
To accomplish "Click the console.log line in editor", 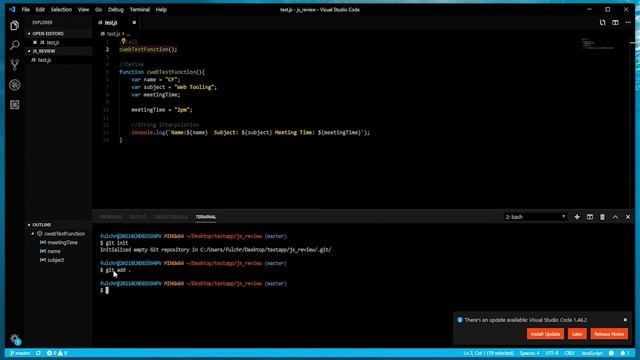I will (250, 133).
